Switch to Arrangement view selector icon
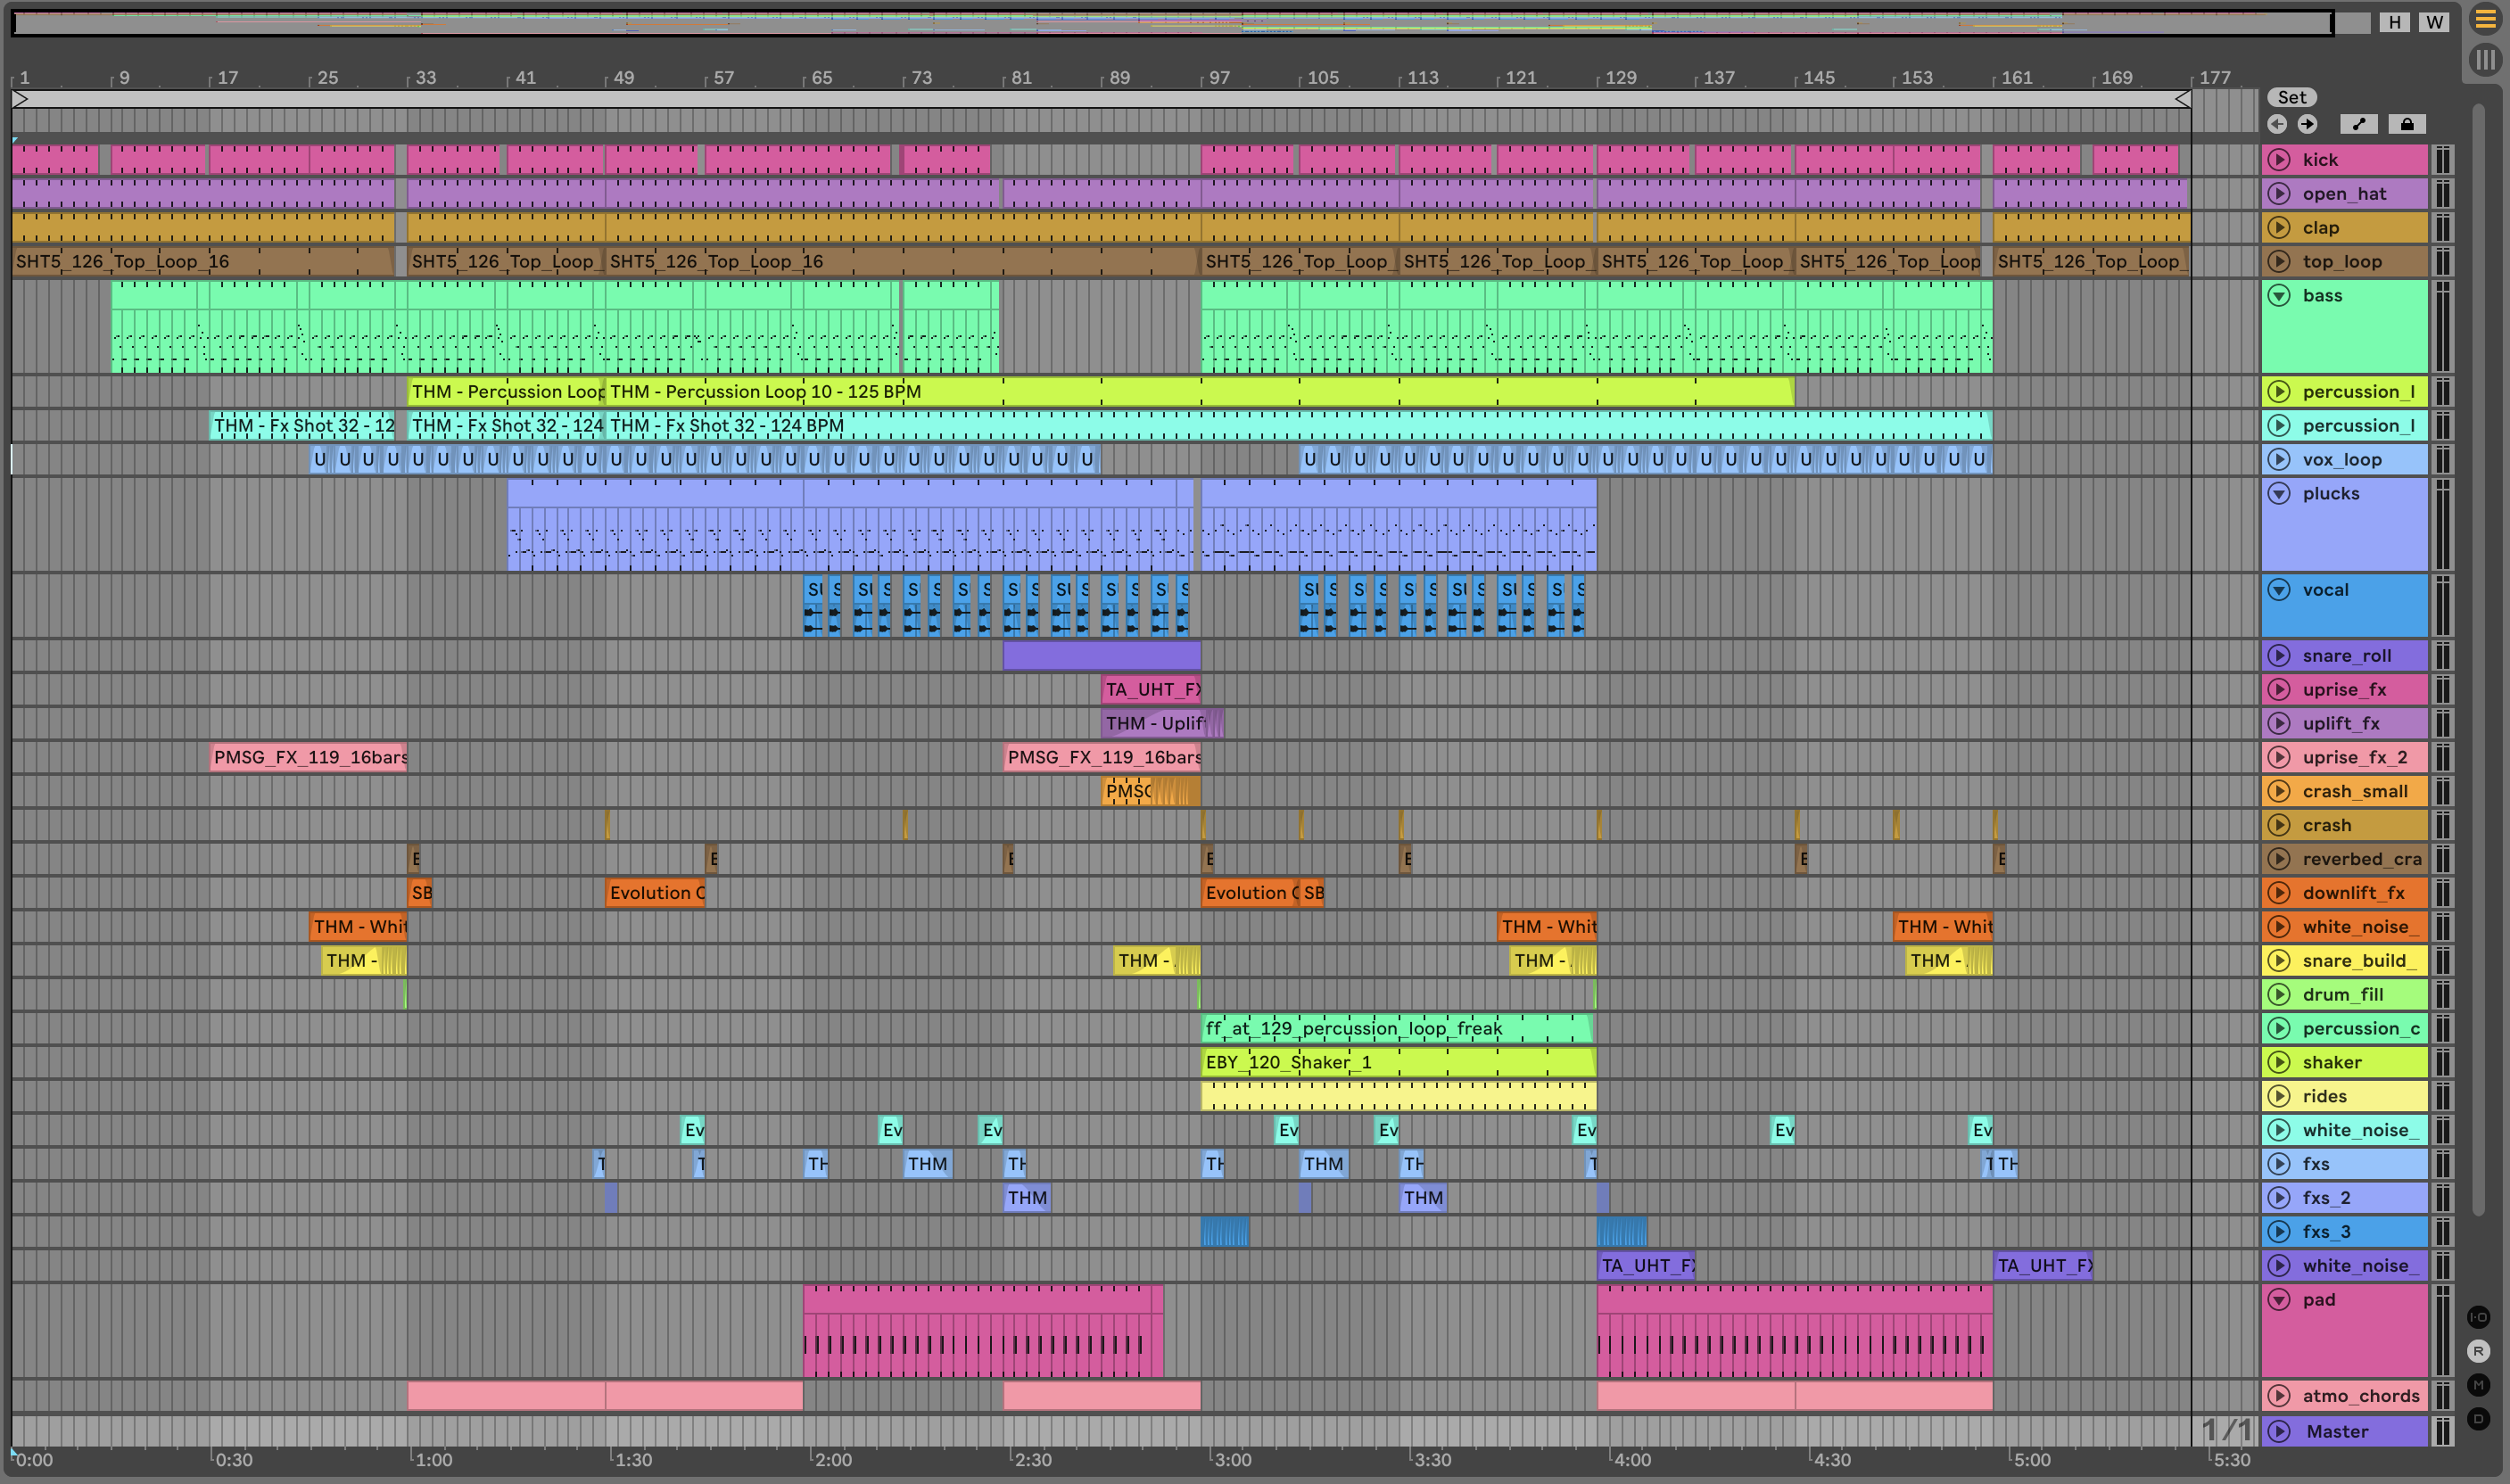2510x1484 pixels. (2485, 18)
